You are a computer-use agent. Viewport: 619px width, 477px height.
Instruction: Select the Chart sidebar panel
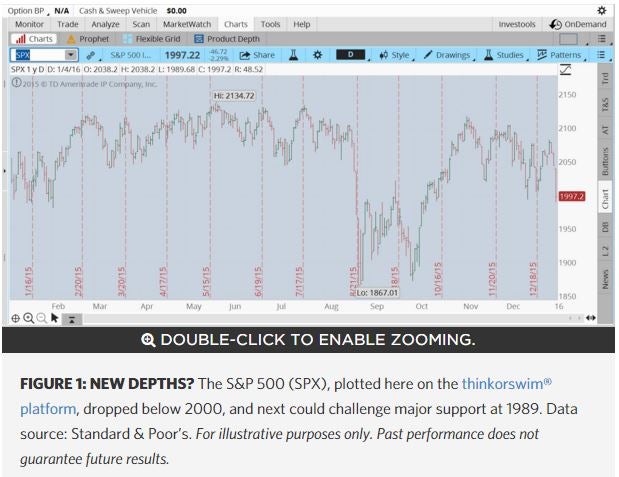604,199
